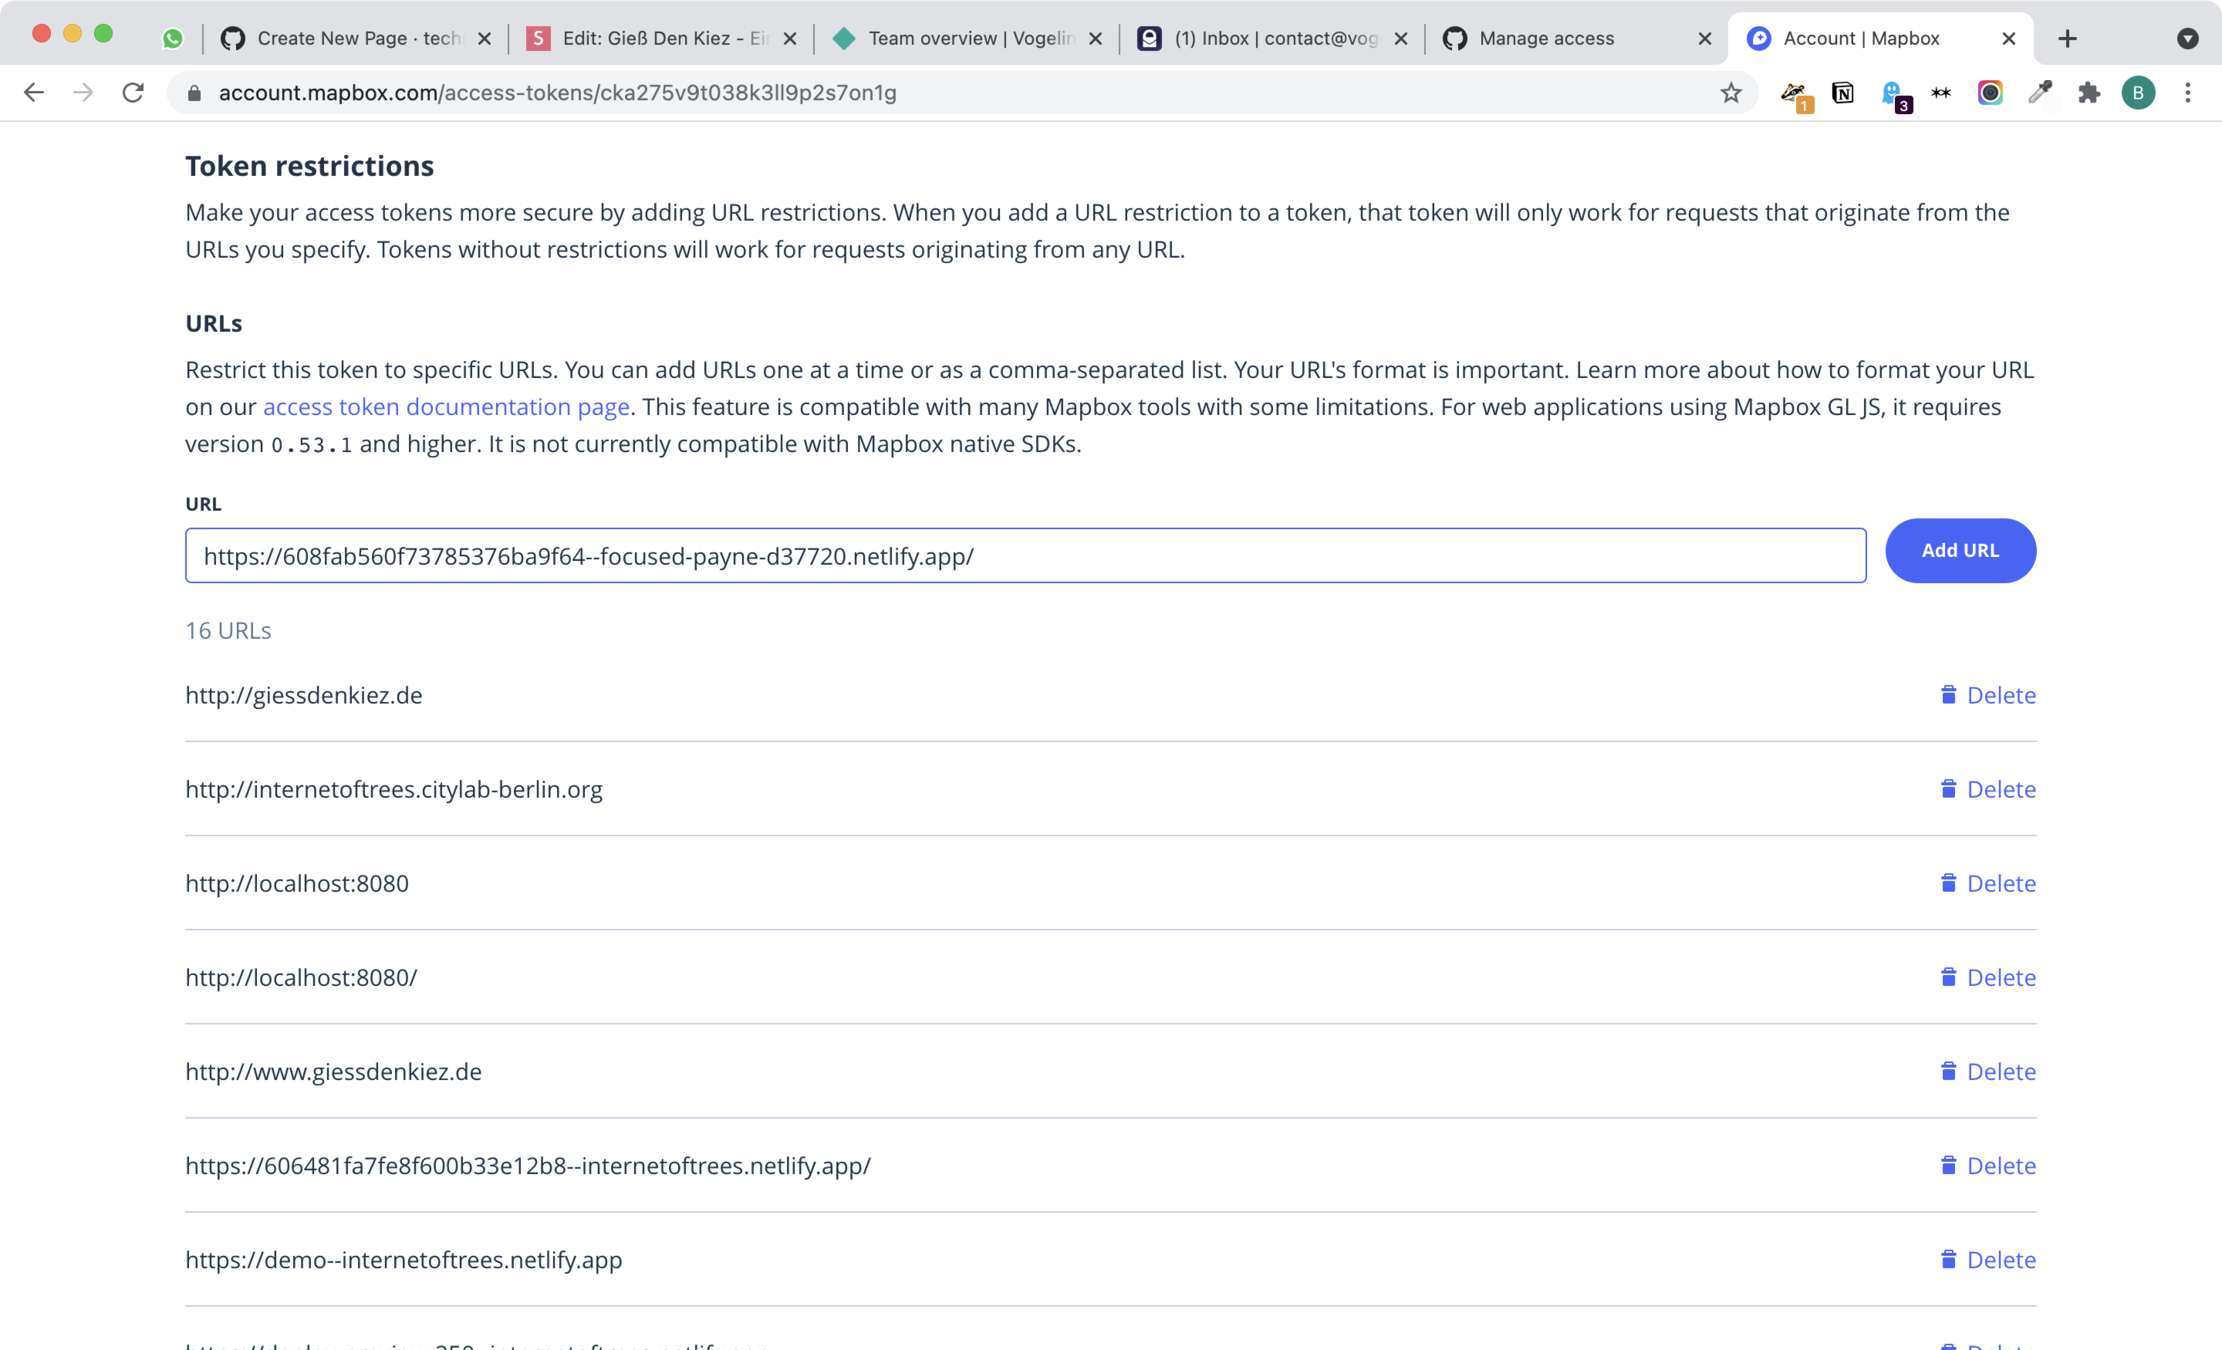
Task: Reload the current page
Action: 133,93
